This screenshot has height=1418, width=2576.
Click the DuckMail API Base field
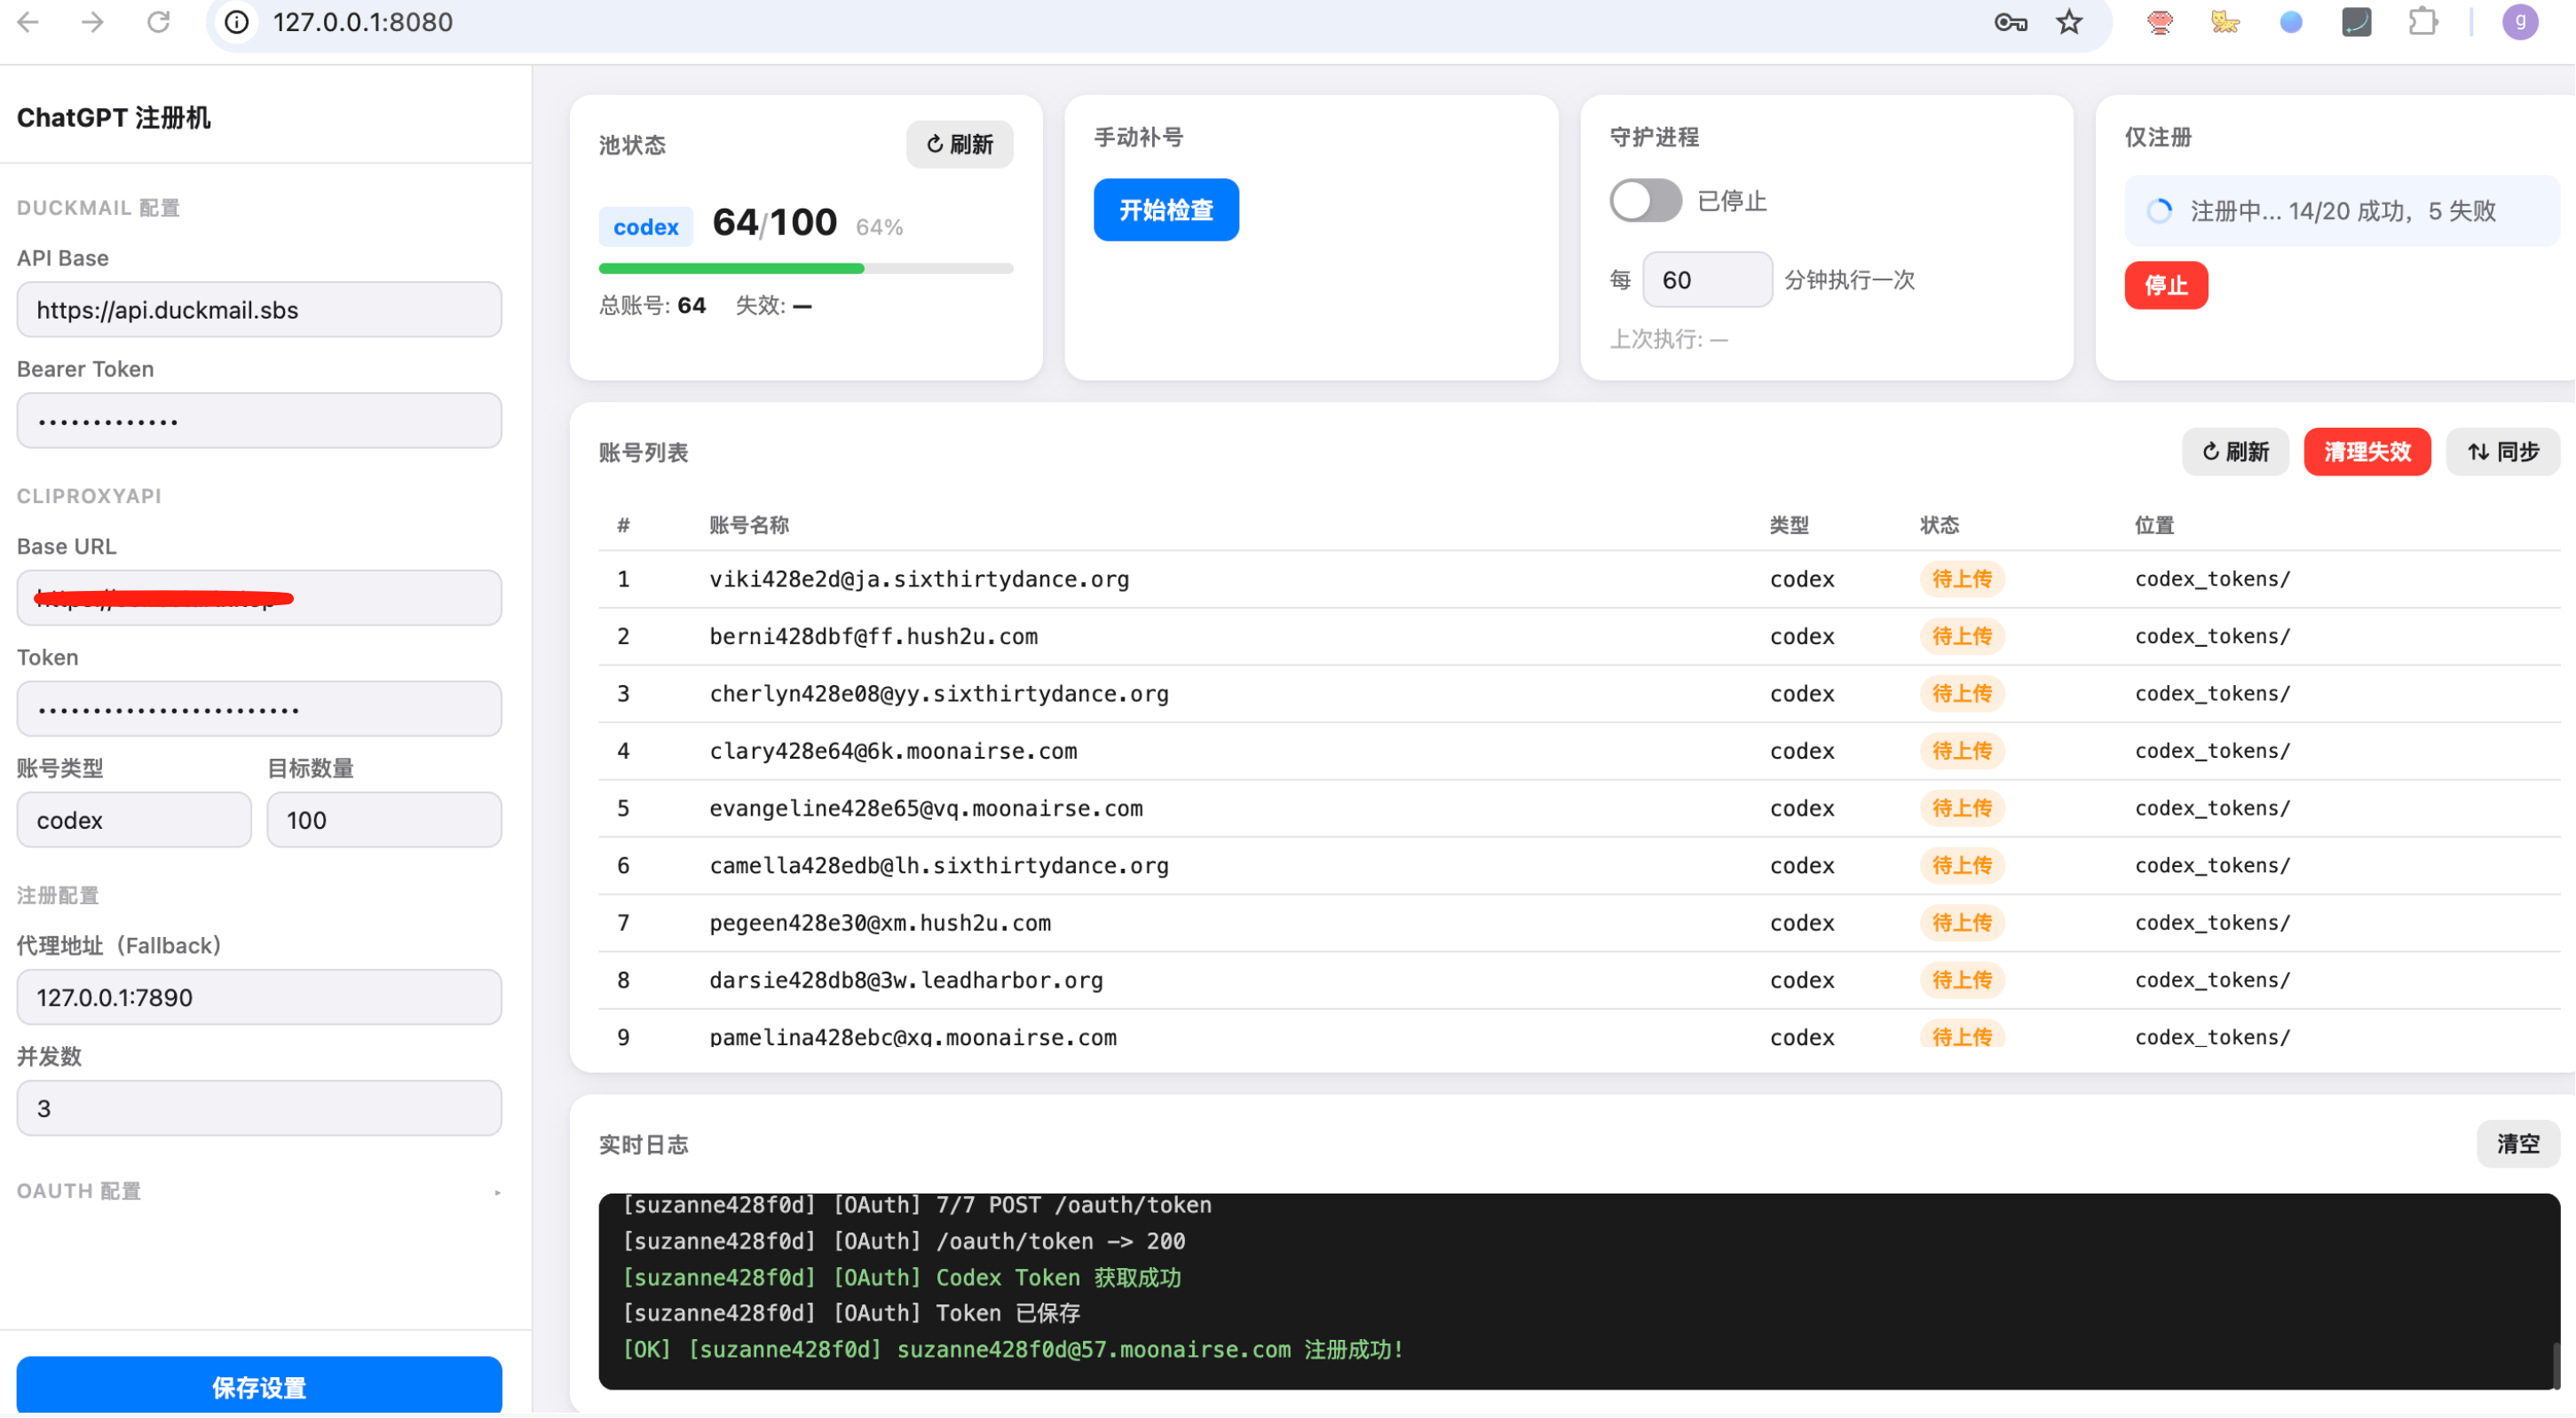point(259,310)
